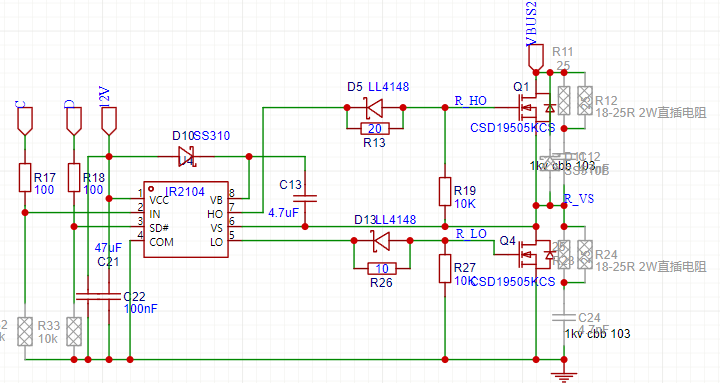Select resistor R26 with value 10
The width and height of the screenshot is (720, 383).
(x=382, y=268)
